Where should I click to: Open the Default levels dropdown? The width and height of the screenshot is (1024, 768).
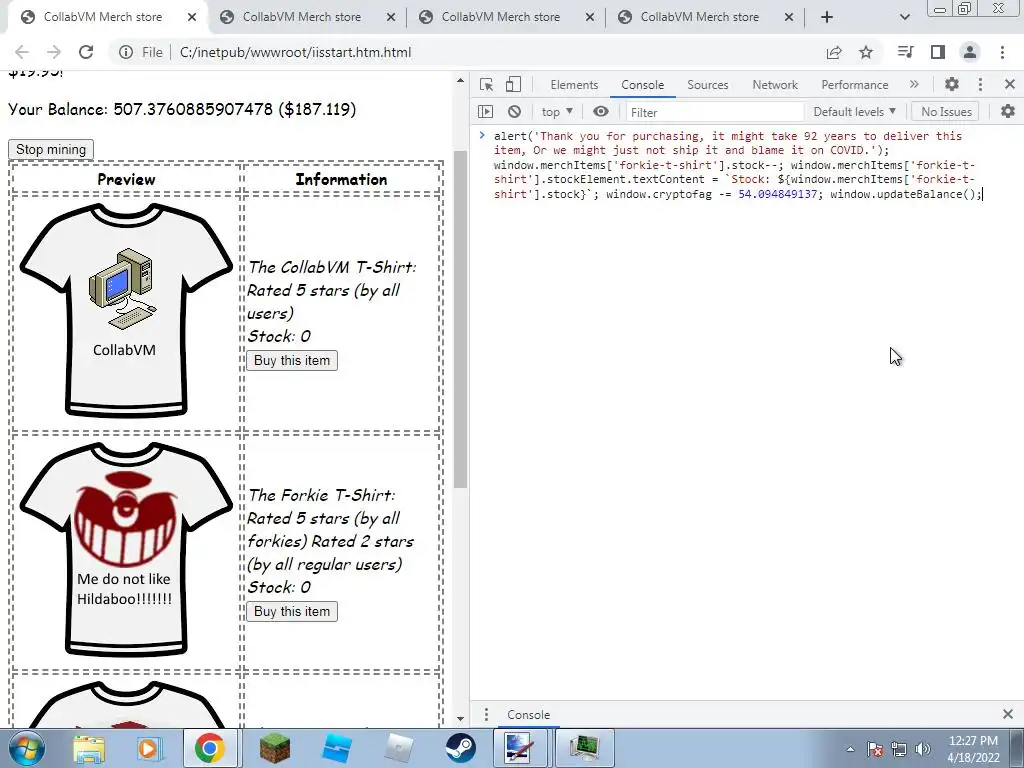pos(854,112)
